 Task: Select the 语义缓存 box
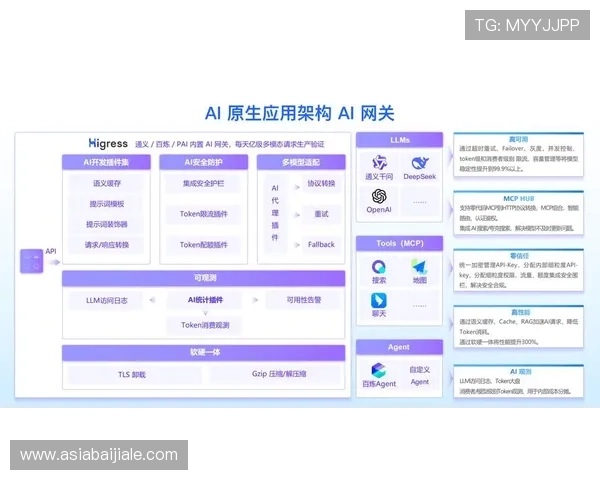pyautogui.click(x=106, y=183)
